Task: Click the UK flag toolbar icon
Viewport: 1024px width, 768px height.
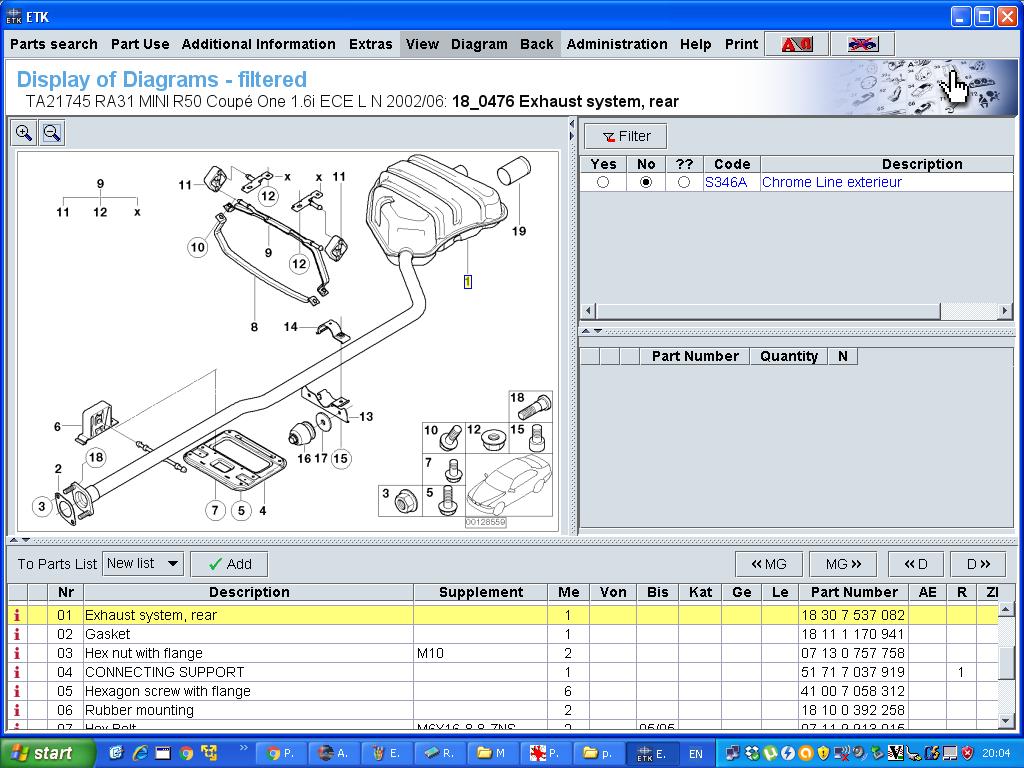Action: [x=861, y=44]
